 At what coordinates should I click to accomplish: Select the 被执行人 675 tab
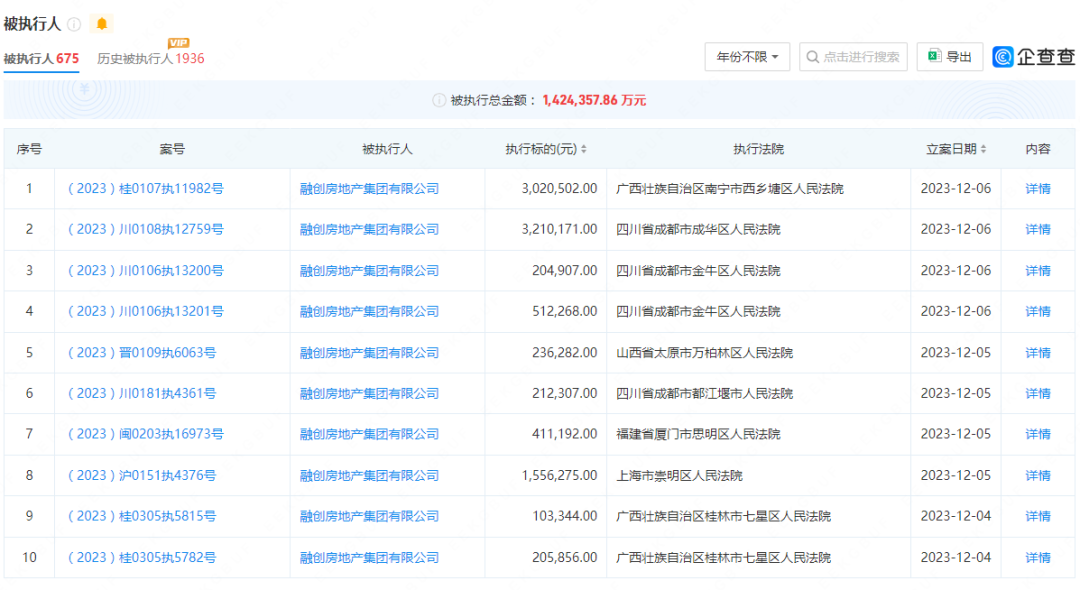41,59
